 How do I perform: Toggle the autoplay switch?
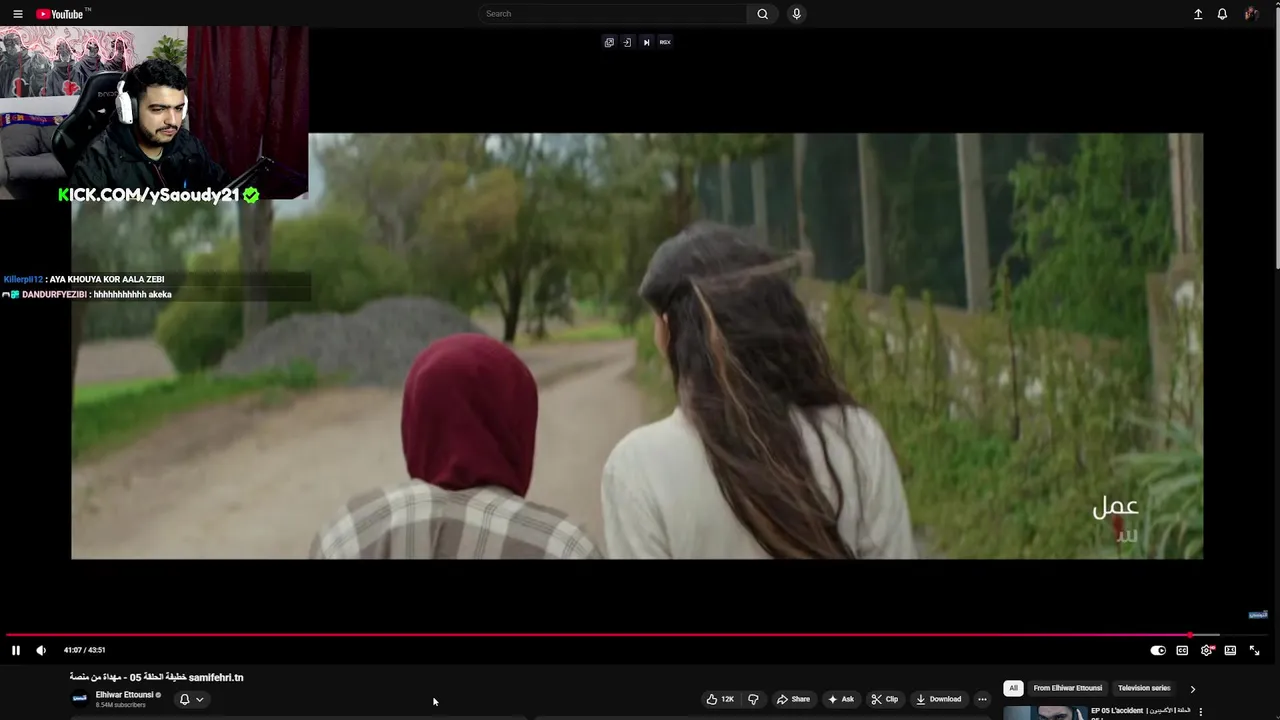coord(1158,650)
